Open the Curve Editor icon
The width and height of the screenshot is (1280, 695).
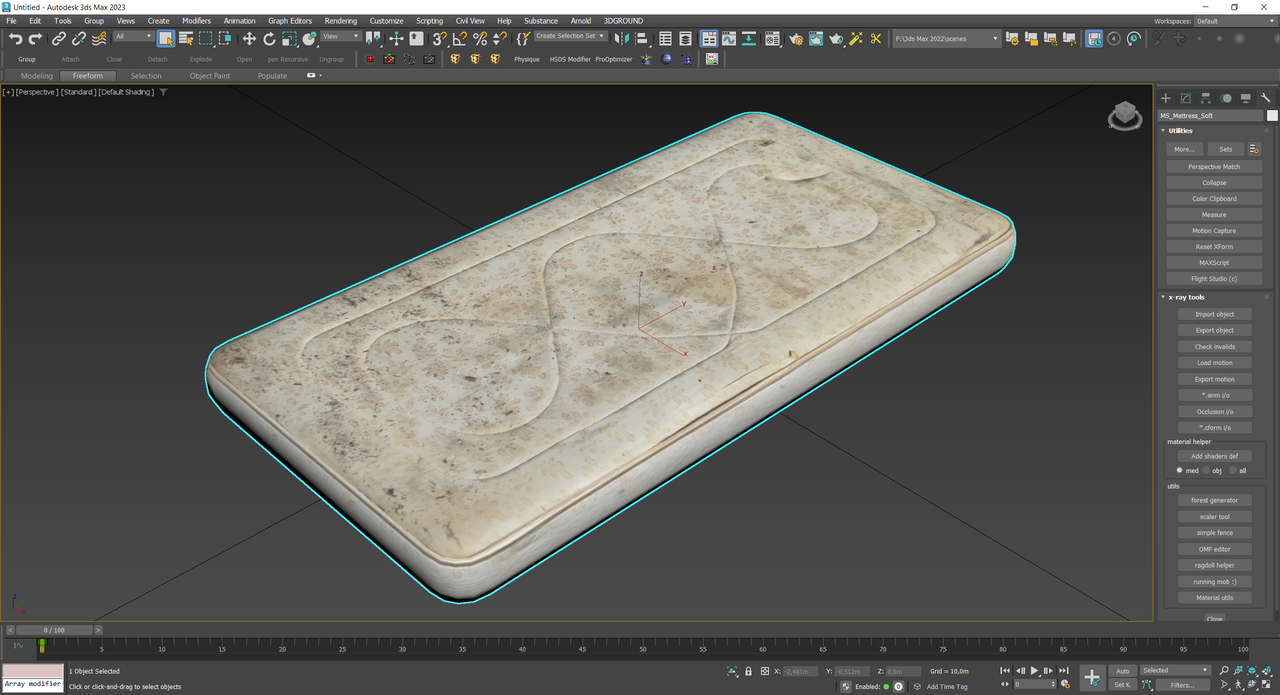click(729, 38)
